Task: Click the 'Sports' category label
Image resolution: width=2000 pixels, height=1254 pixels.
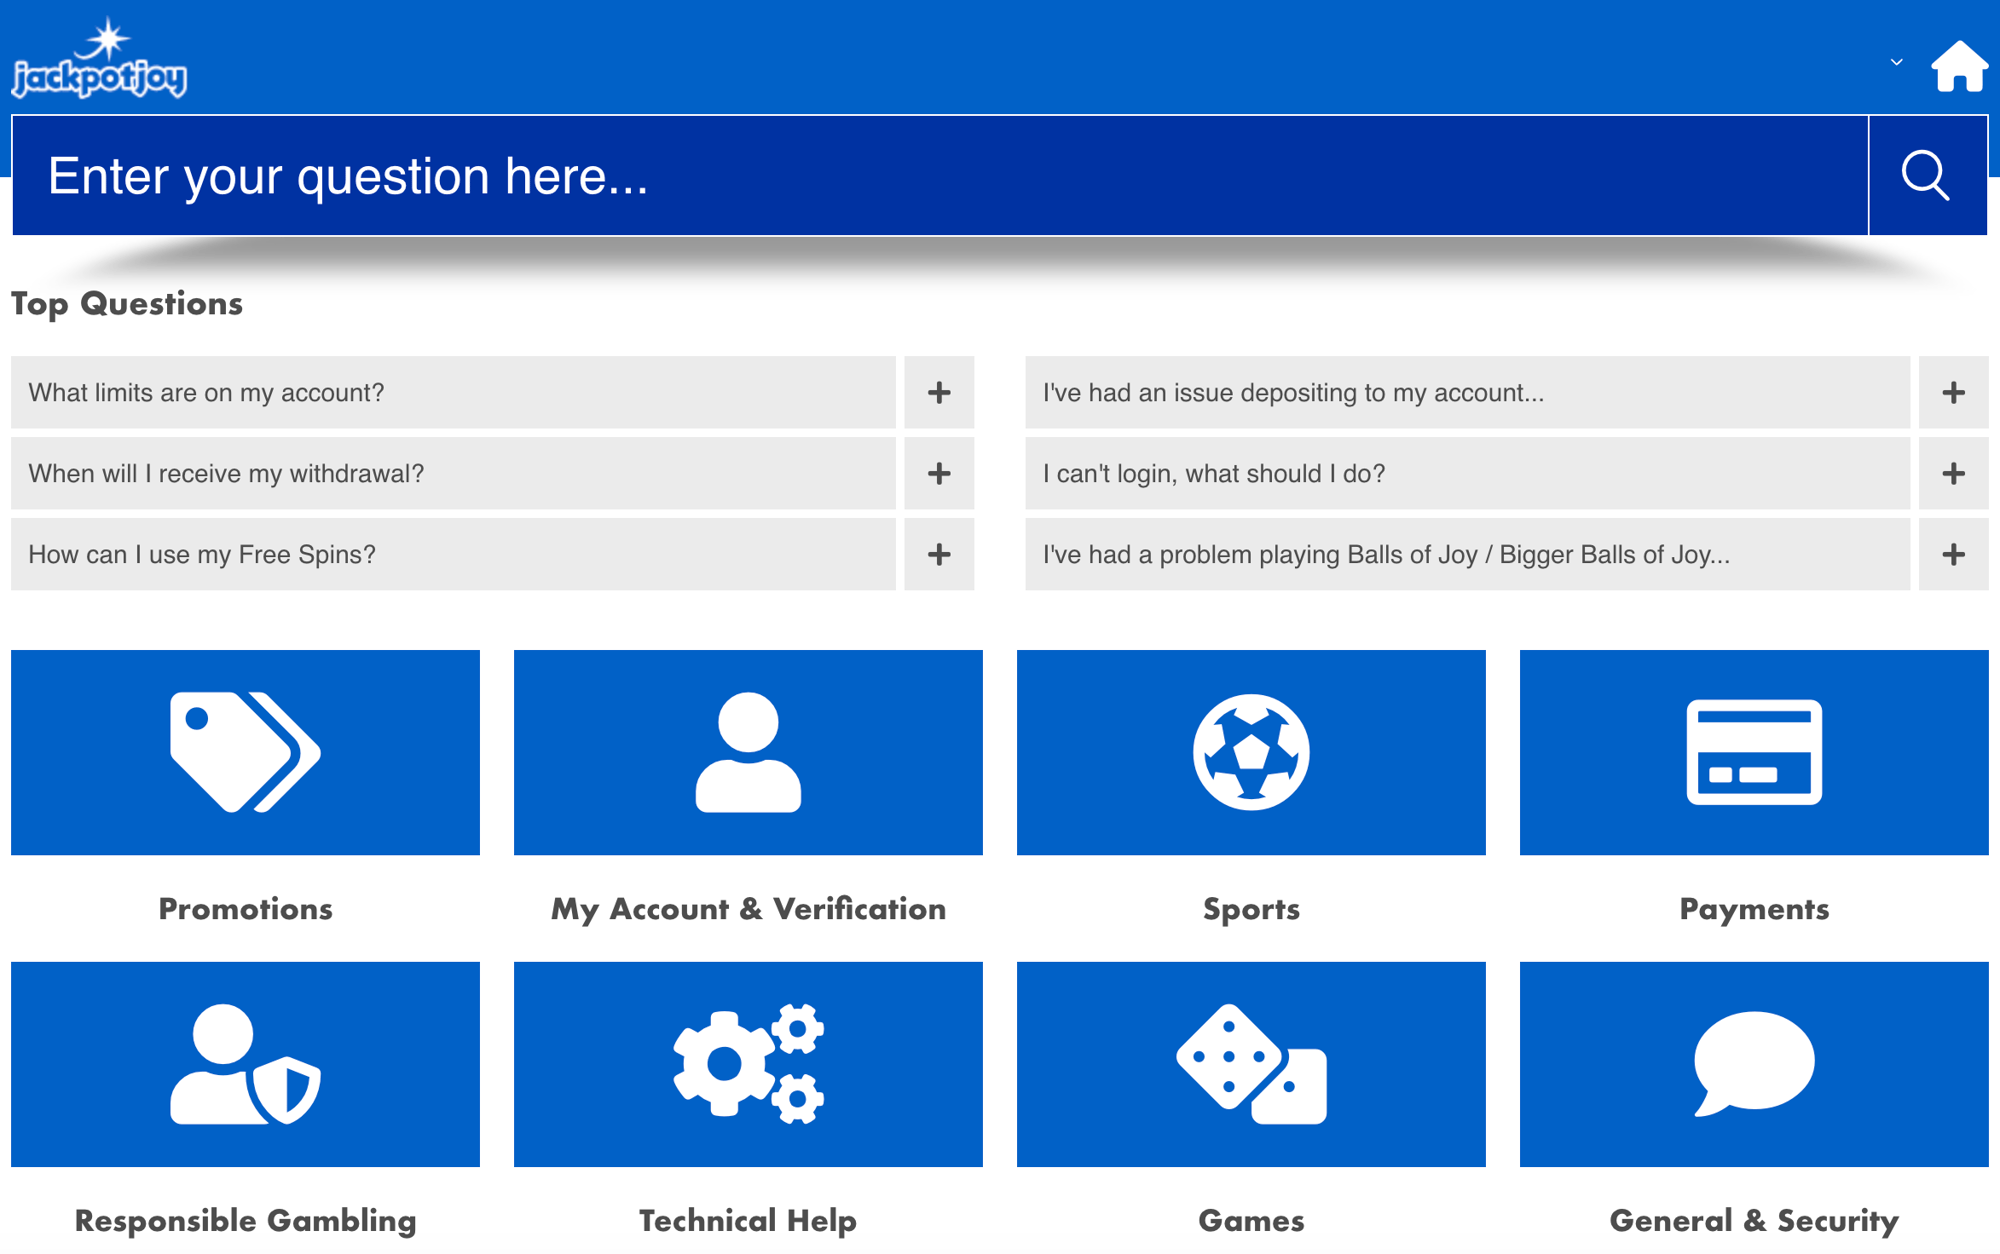Action: point(1251,909)
